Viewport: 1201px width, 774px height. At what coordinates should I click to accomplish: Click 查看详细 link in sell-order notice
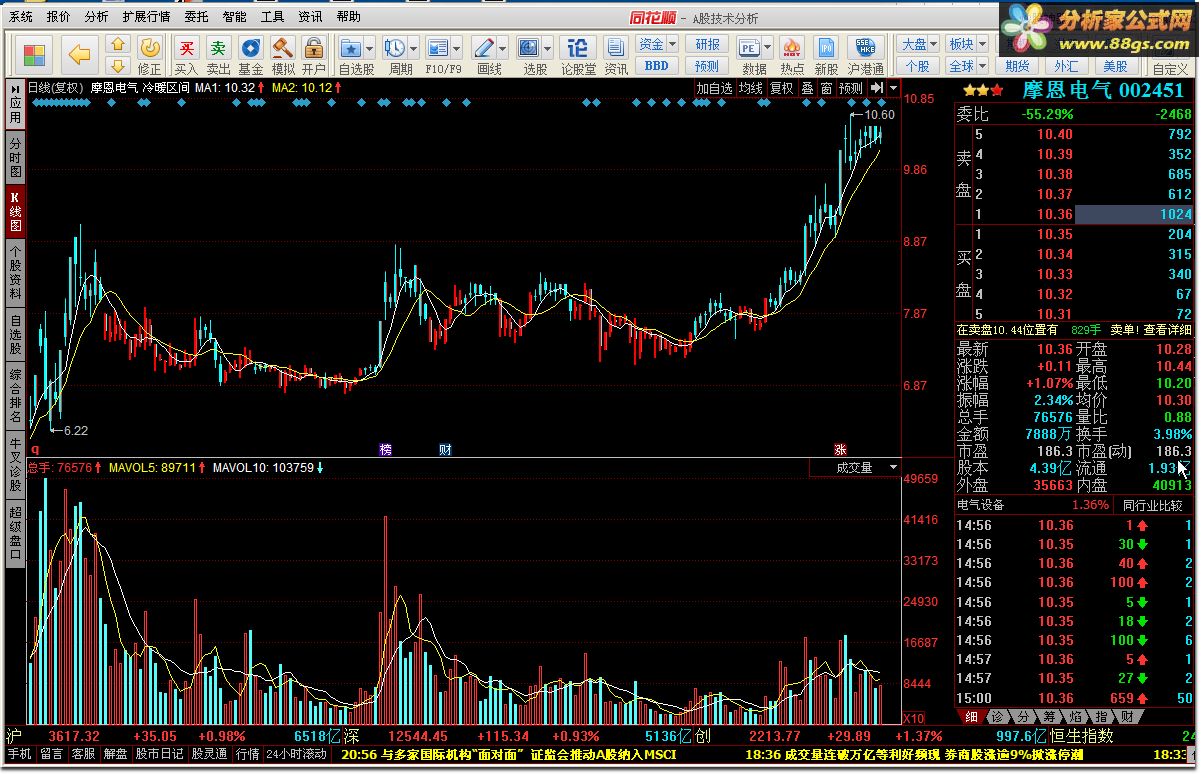tap(1168, 329)
